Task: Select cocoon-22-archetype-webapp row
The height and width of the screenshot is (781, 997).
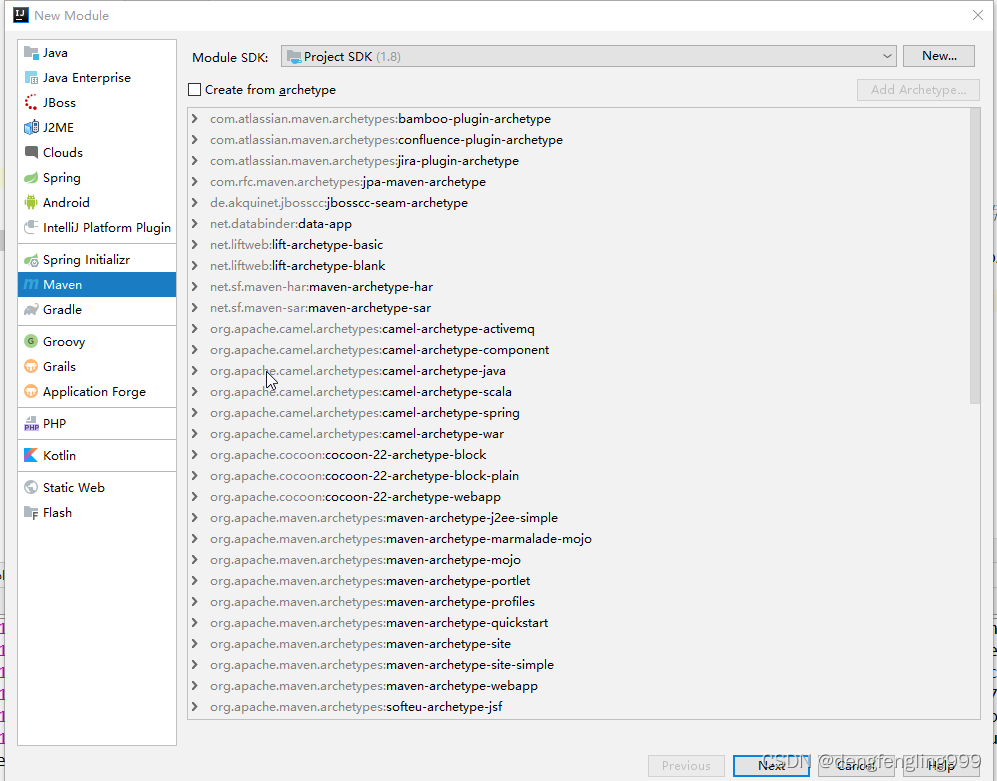Action: (579, 497)
